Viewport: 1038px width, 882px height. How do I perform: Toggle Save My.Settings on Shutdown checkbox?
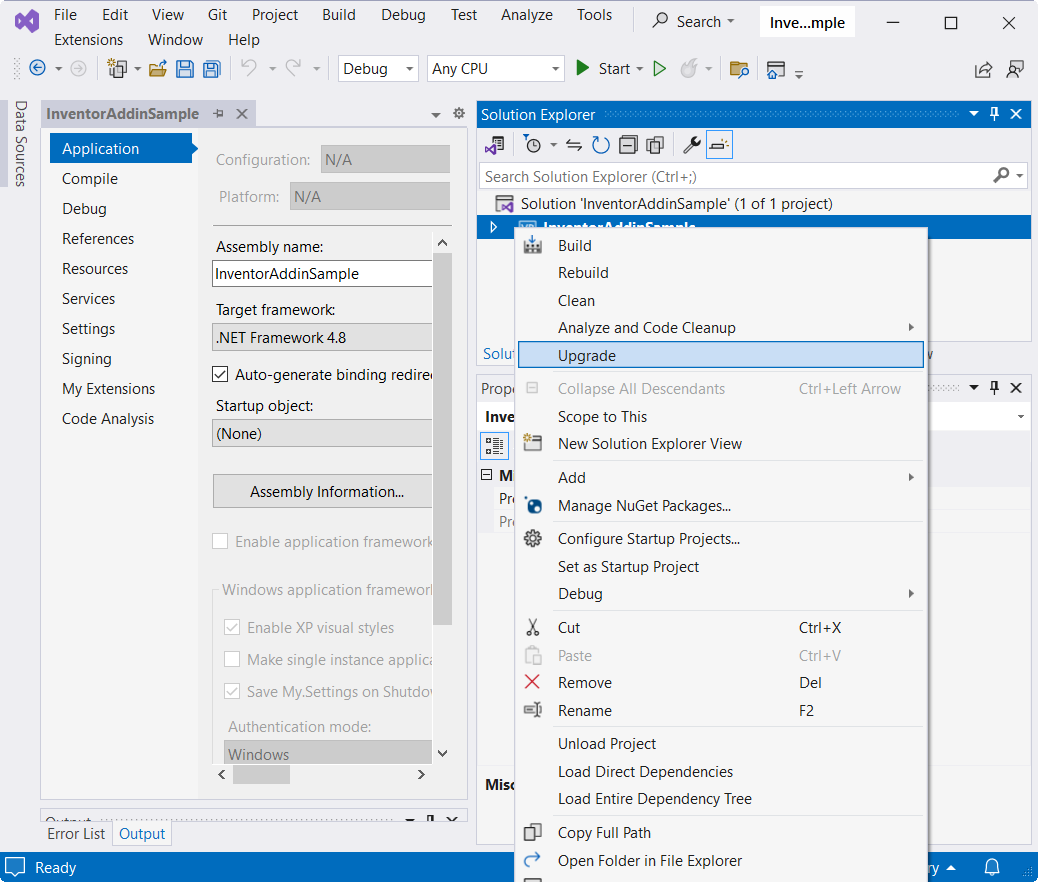click(x=232, y=691)
